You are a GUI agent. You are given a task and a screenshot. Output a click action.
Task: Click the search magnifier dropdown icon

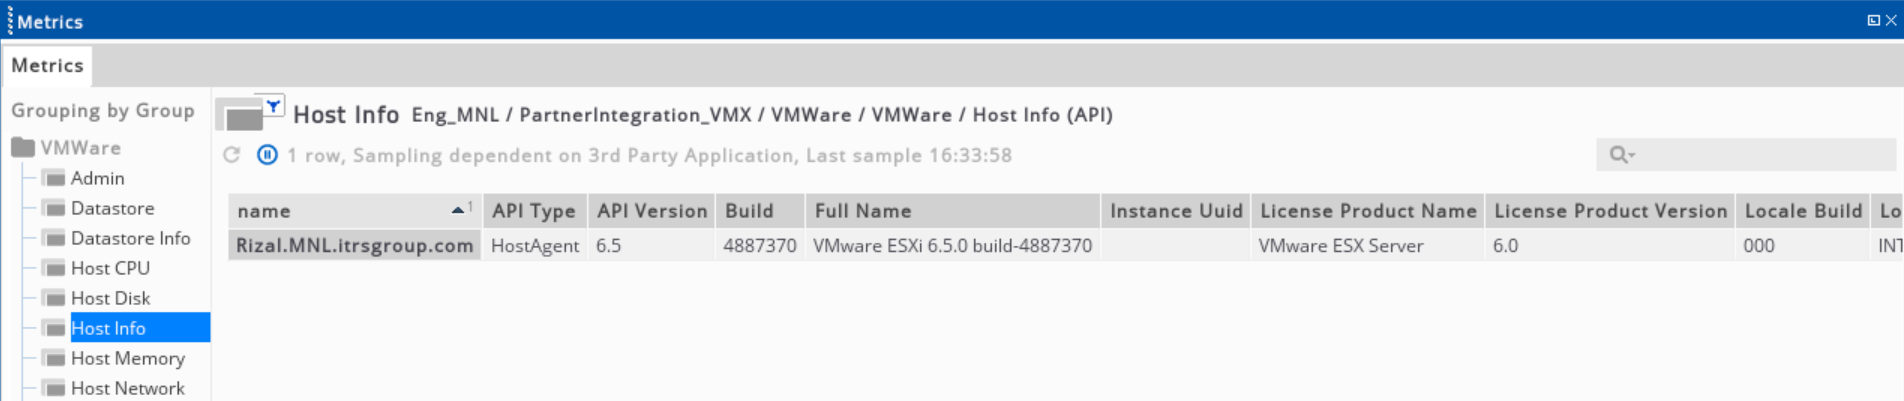pyautogui.click(x=1621, y=155)
